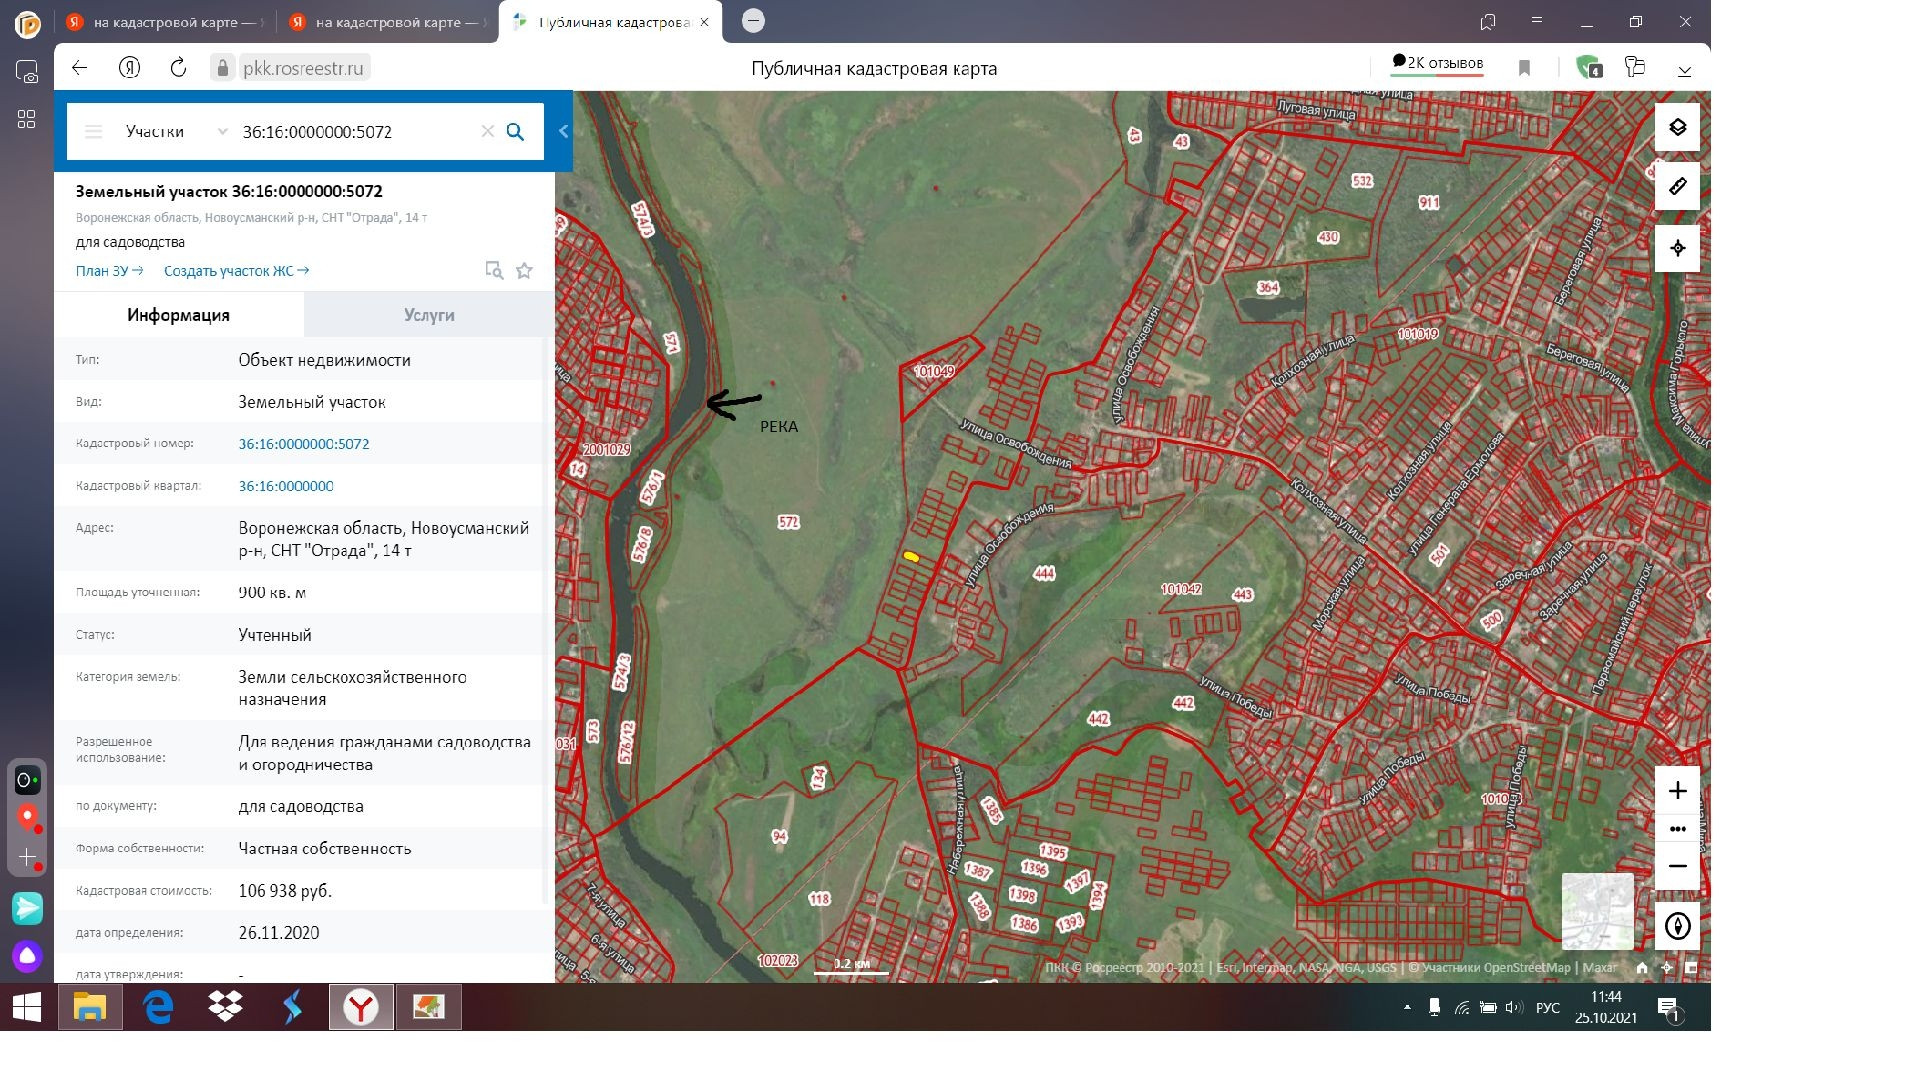Open the sidebar messenger arrow icon
Viewport: 1920px width, 1080px height.
pos(27,908)
